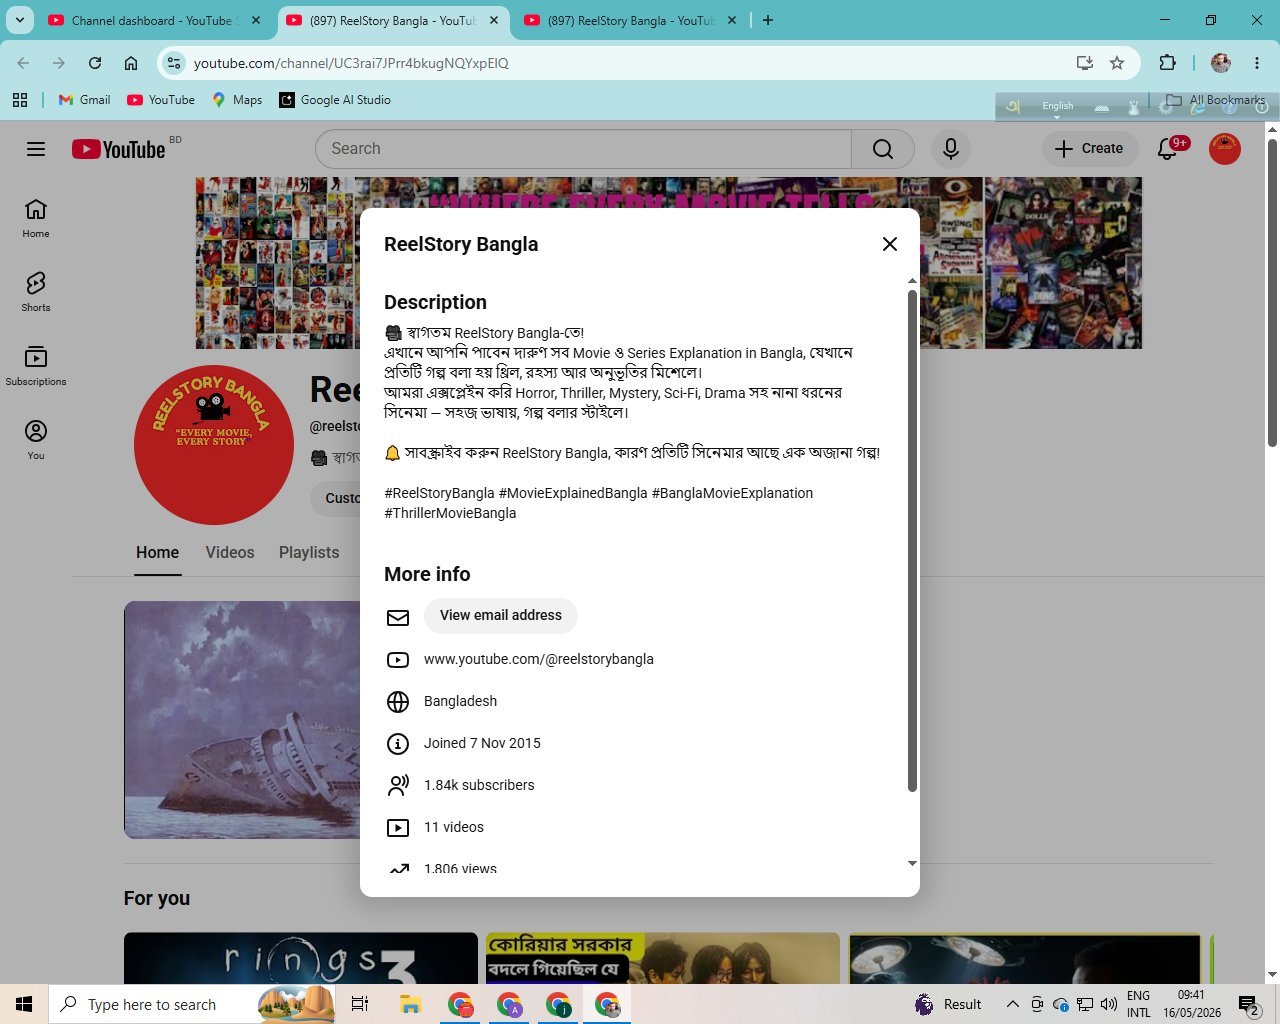Open the Gmail bookmark
The image size is (1280, 1024).
click(x=85, y=100)
